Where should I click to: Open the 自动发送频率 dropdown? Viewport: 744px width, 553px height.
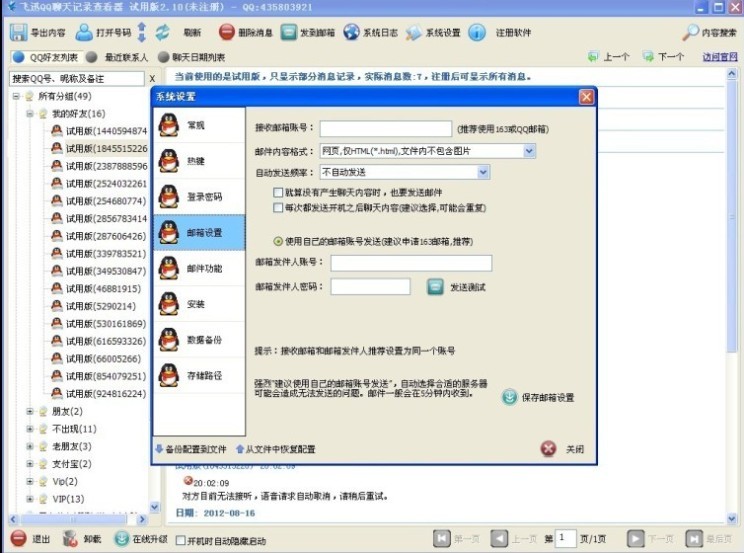pos(483,172)
